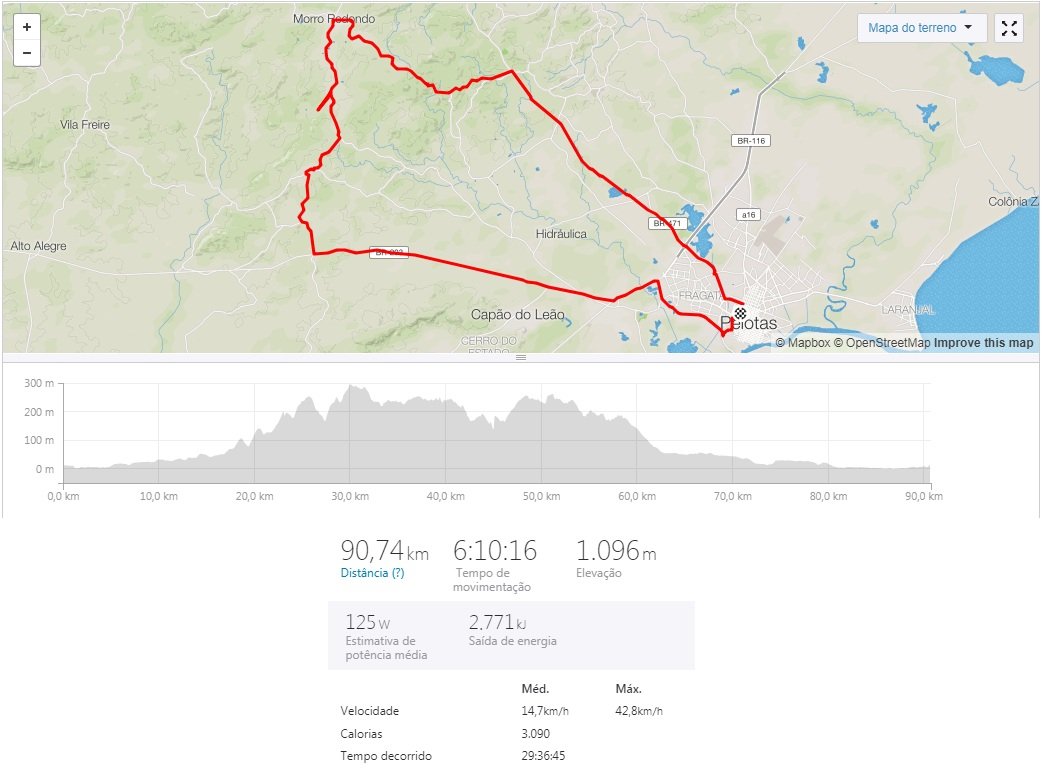This screenshot has height=775, width=1042.
Task: Click the dropdown arrow beside Mapa do terreno
Action: (x=968, y=27)
